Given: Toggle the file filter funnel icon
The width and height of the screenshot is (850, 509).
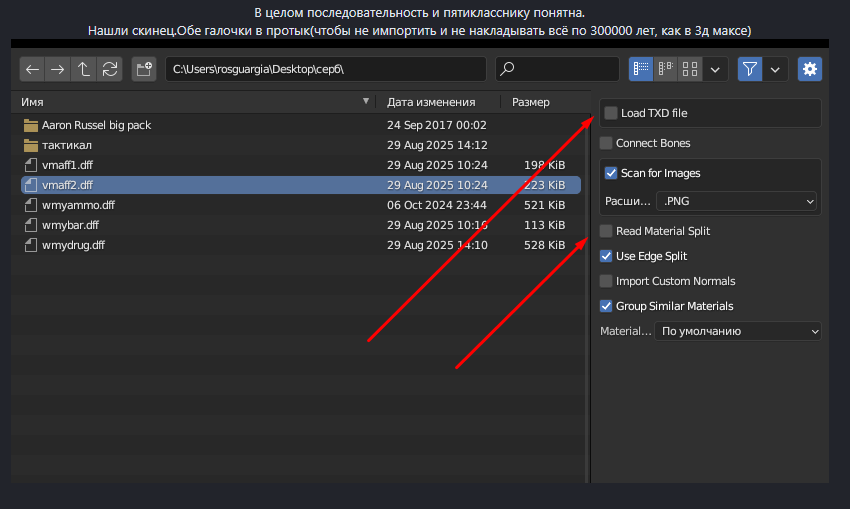Looking at the screenshot, I should coord(750,69).
